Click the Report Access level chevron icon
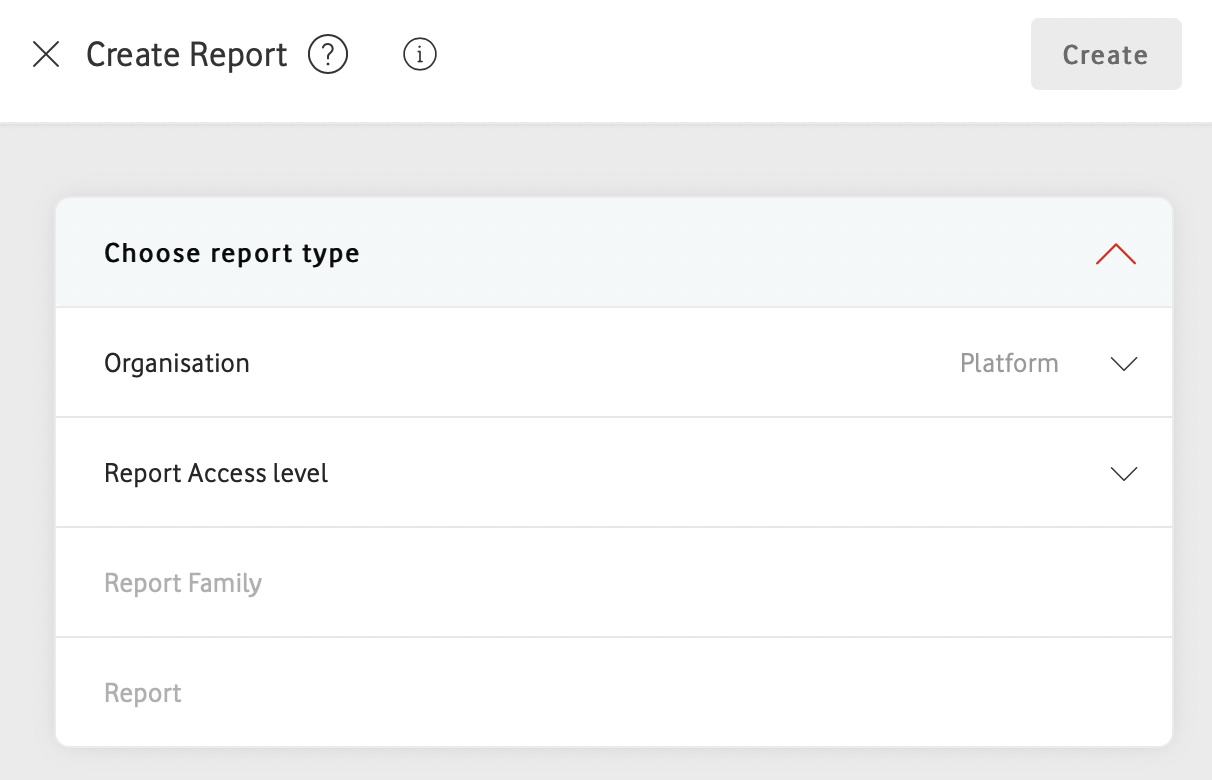Image resolution: width=1212 pixels, height=780 pixels. click(1123, 474)
